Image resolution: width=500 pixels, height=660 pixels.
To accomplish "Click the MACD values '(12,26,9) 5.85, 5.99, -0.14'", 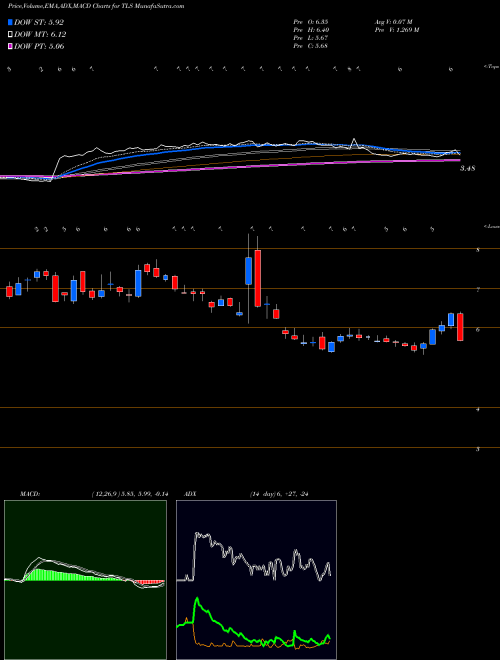I will 129,494.
